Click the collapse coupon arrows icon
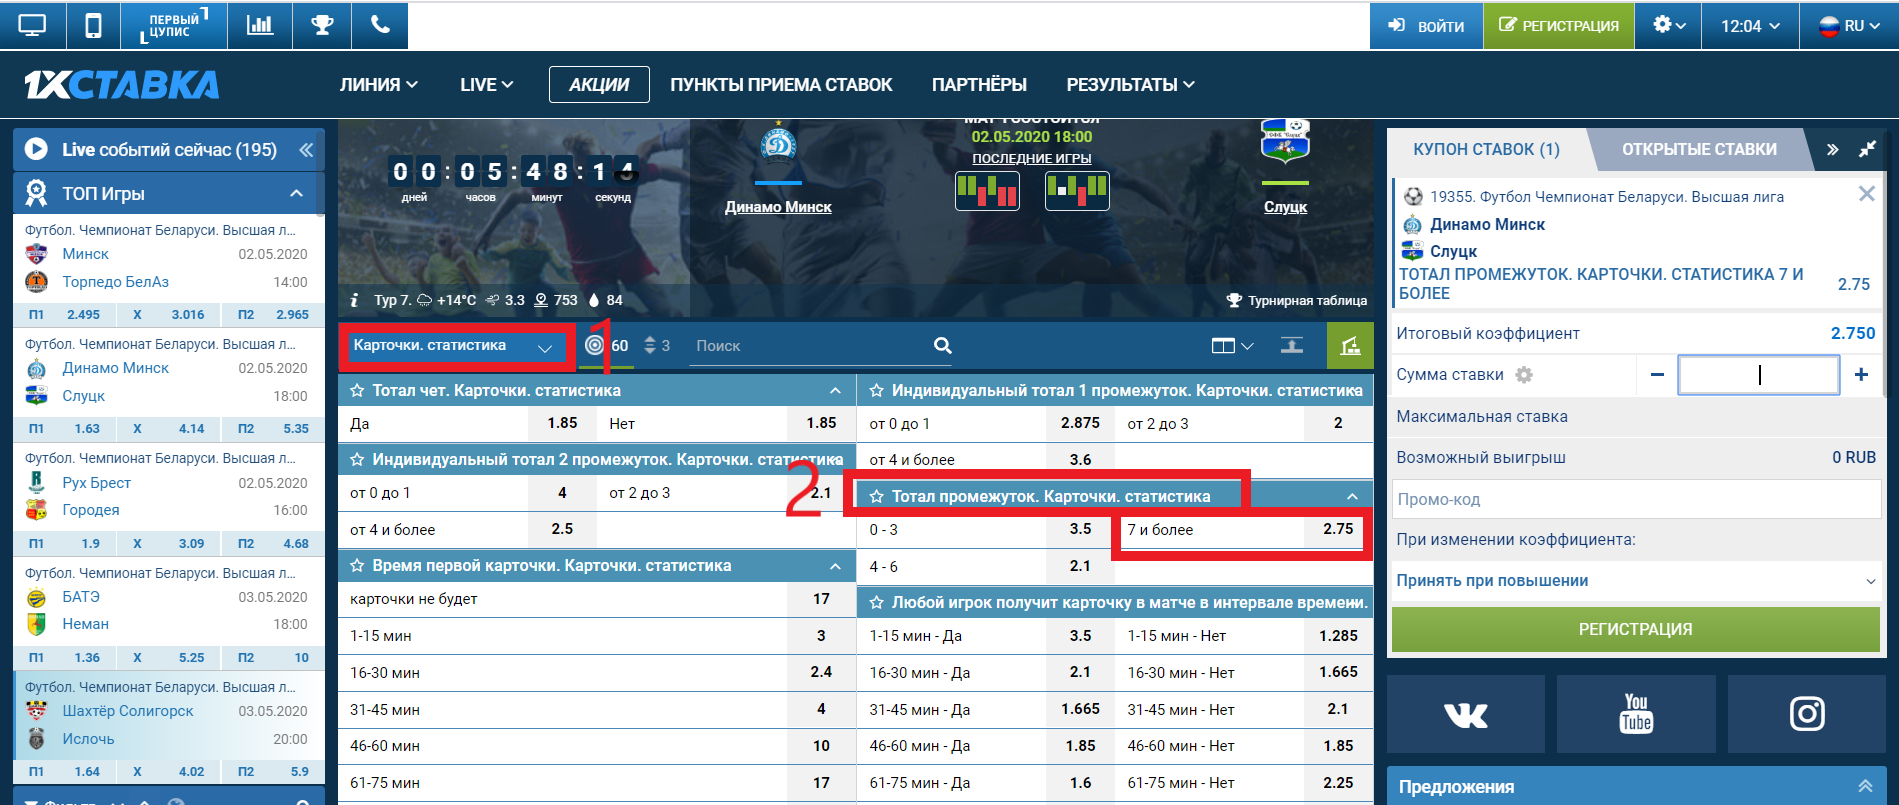The width and height of the screenshot is (1899, 805). [x=1867, y=149]
